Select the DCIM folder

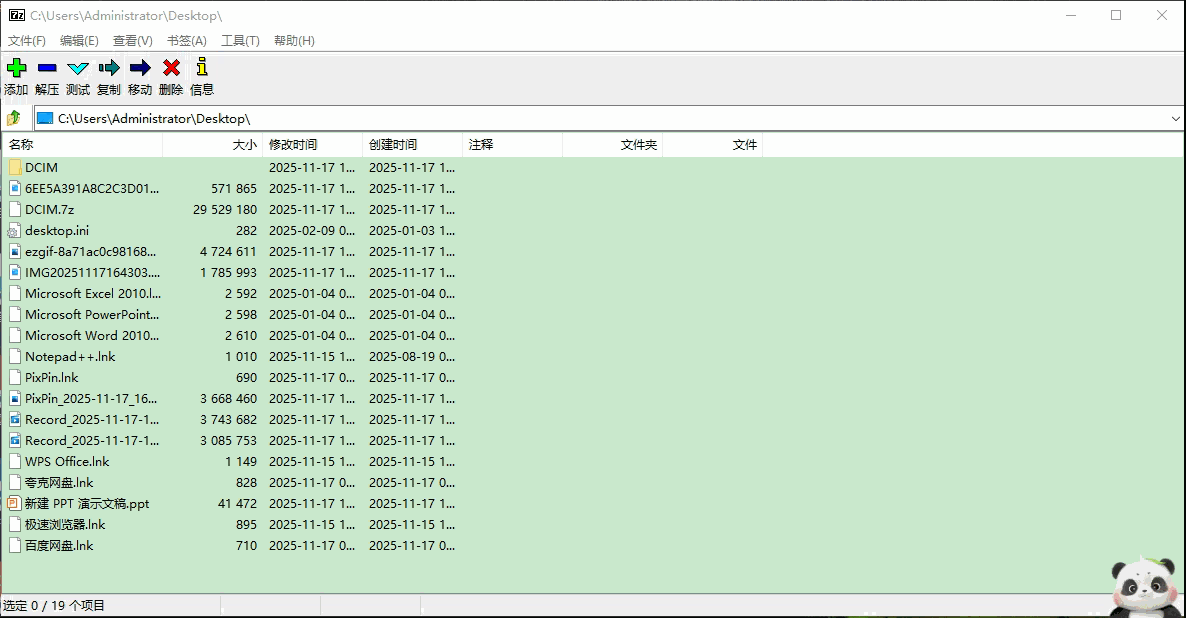tap(40, 167)
